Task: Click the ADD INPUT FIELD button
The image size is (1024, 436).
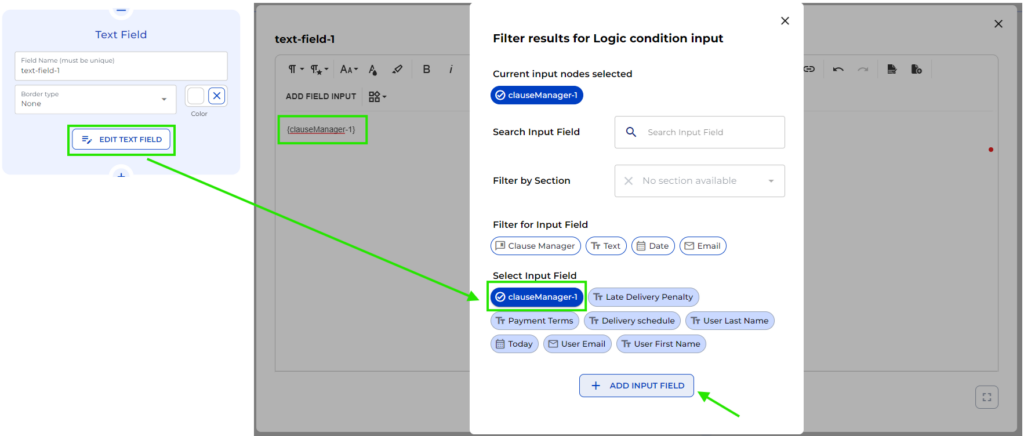Action: [636, 386]
